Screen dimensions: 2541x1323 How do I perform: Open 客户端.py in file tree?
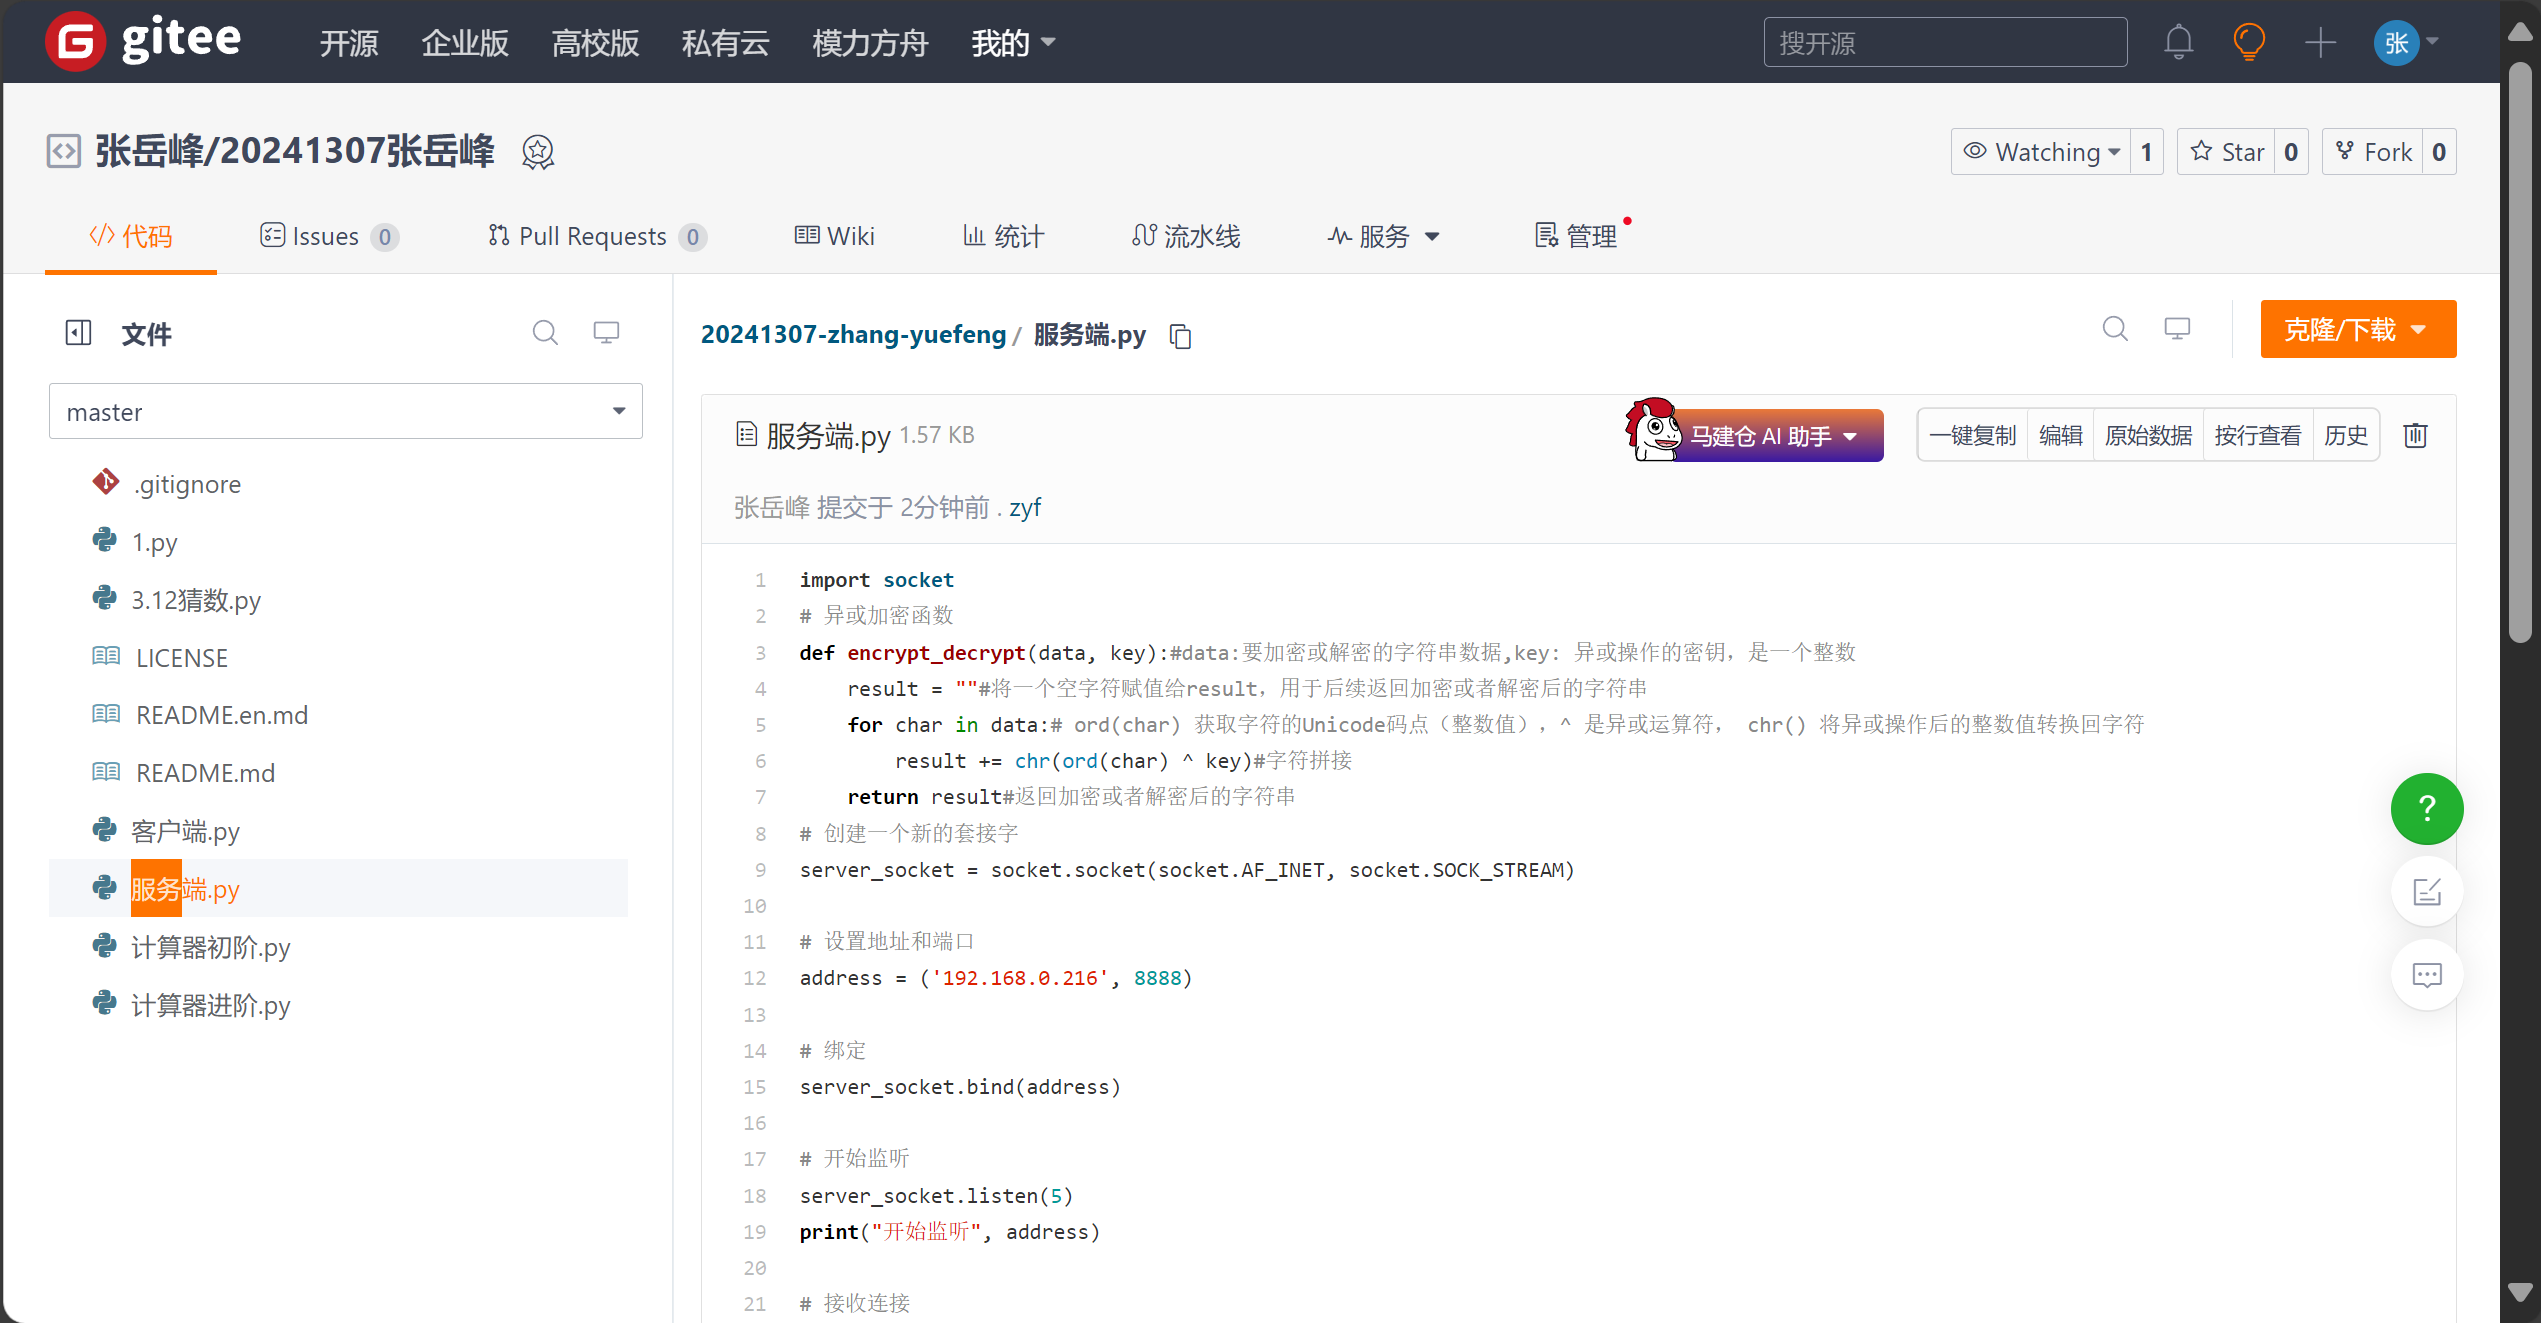pyautogui.click(x=185, y=831)
